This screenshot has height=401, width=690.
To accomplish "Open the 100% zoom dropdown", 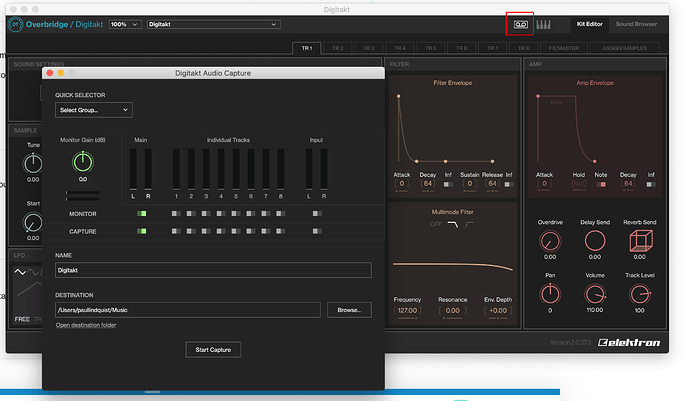I will (125, 24).
